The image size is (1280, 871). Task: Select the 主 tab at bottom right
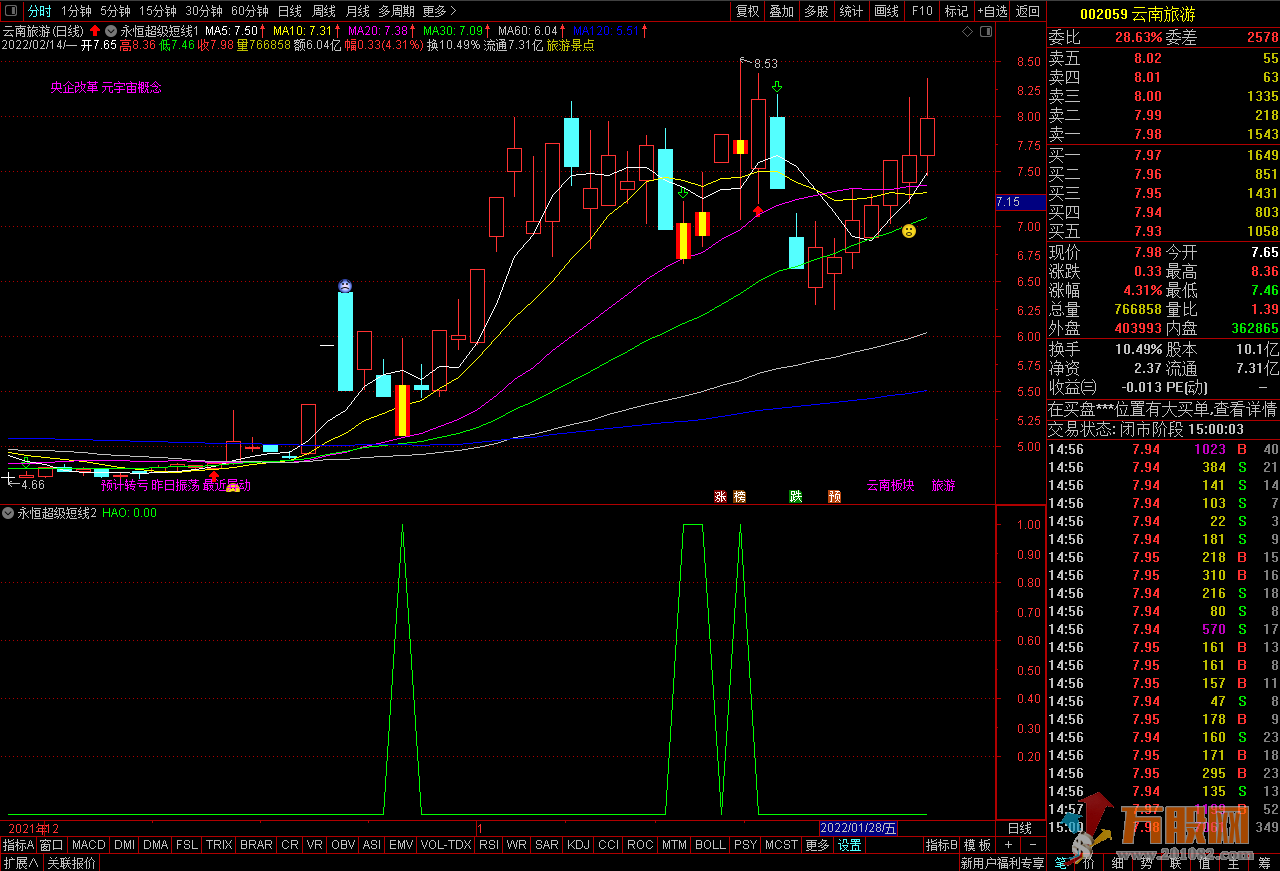click(x=1233, y=862)
